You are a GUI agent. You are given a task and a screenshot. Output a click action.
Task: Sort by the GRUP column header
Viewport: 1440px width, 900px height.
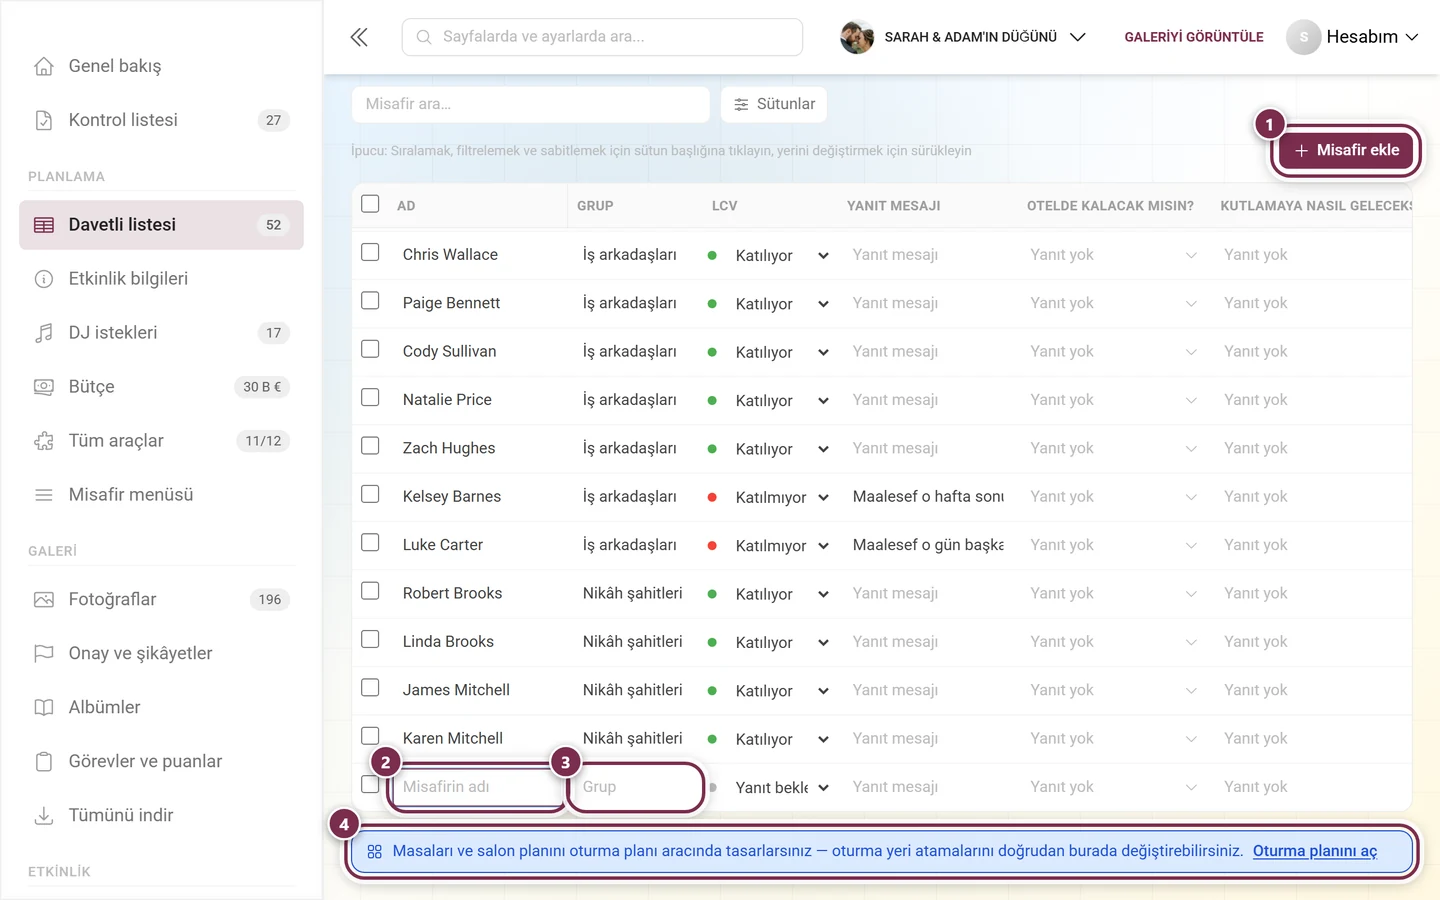point(595,206)
